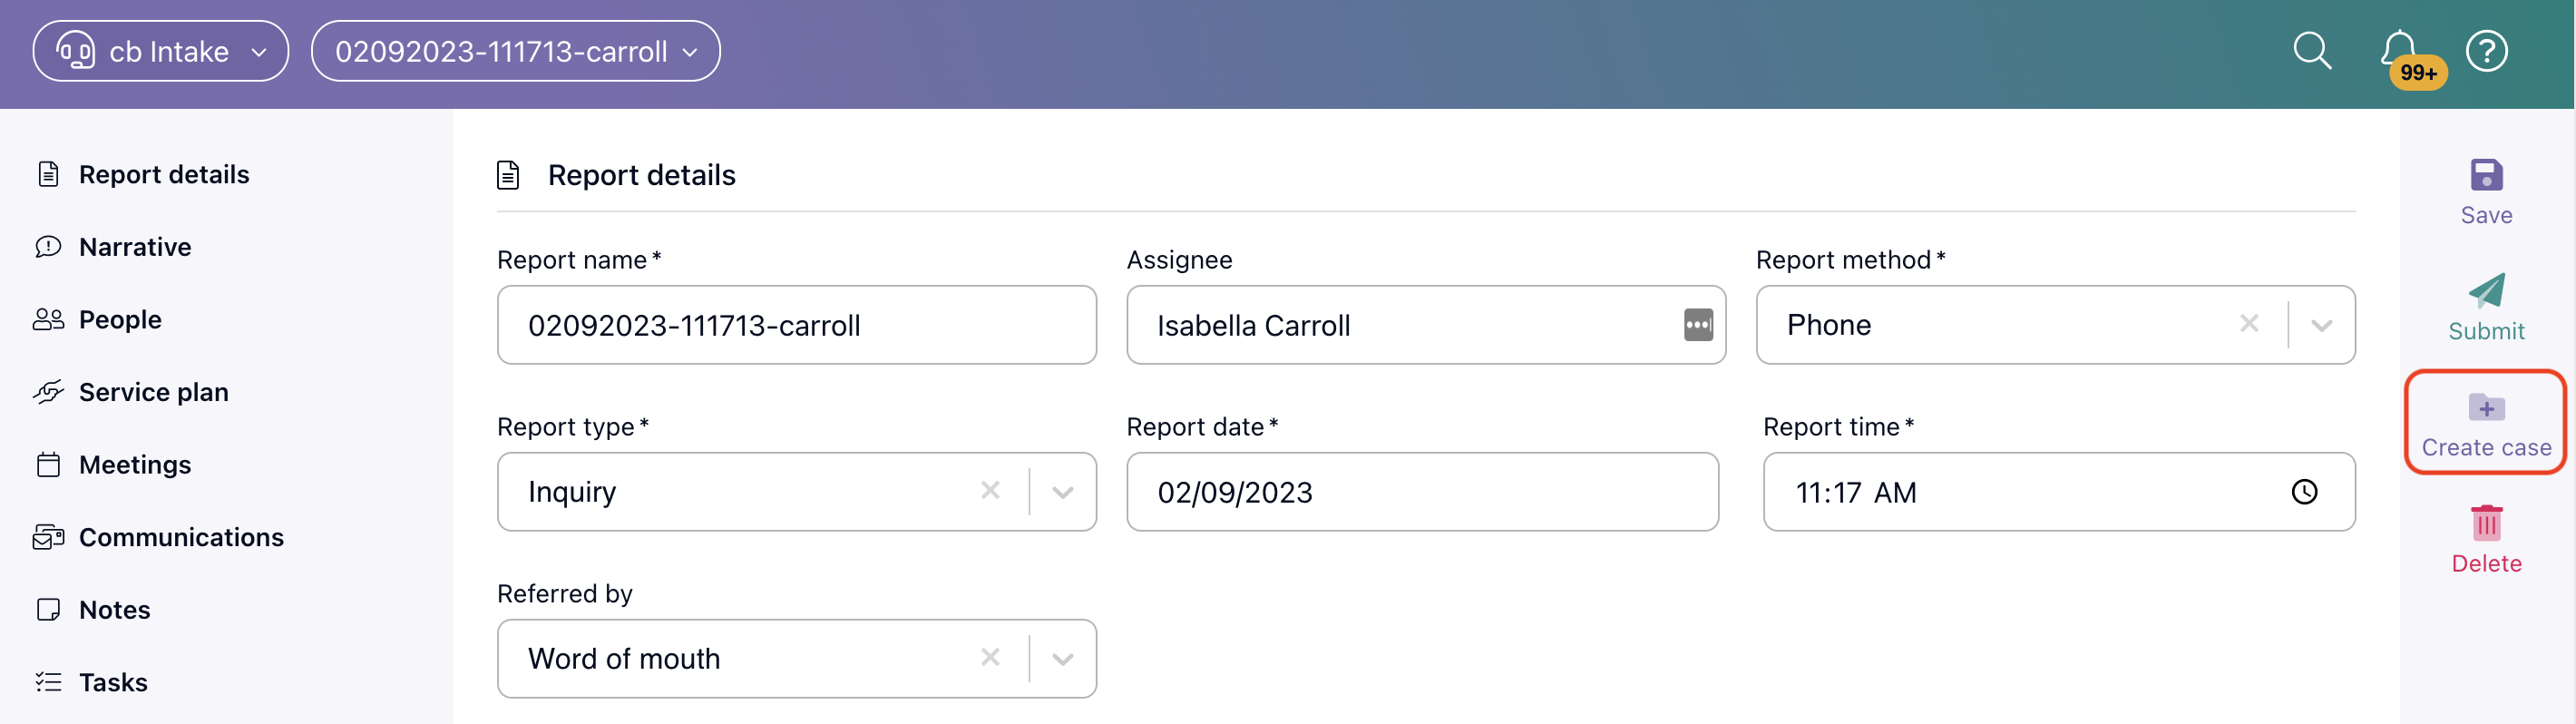Image resolution: width=2576 pixels, height=724 pixels.
Task: Clear the Word of mouth selection
Action: coord(990,658)
